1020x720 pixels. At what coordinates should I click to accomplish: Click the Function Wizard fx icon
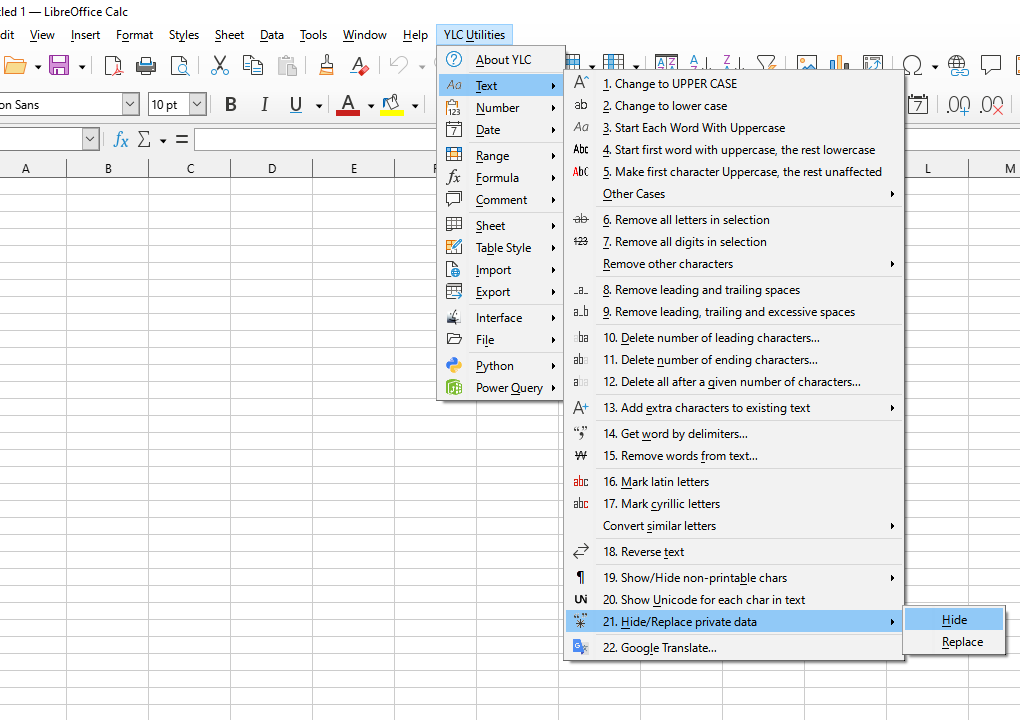(121, 140)
